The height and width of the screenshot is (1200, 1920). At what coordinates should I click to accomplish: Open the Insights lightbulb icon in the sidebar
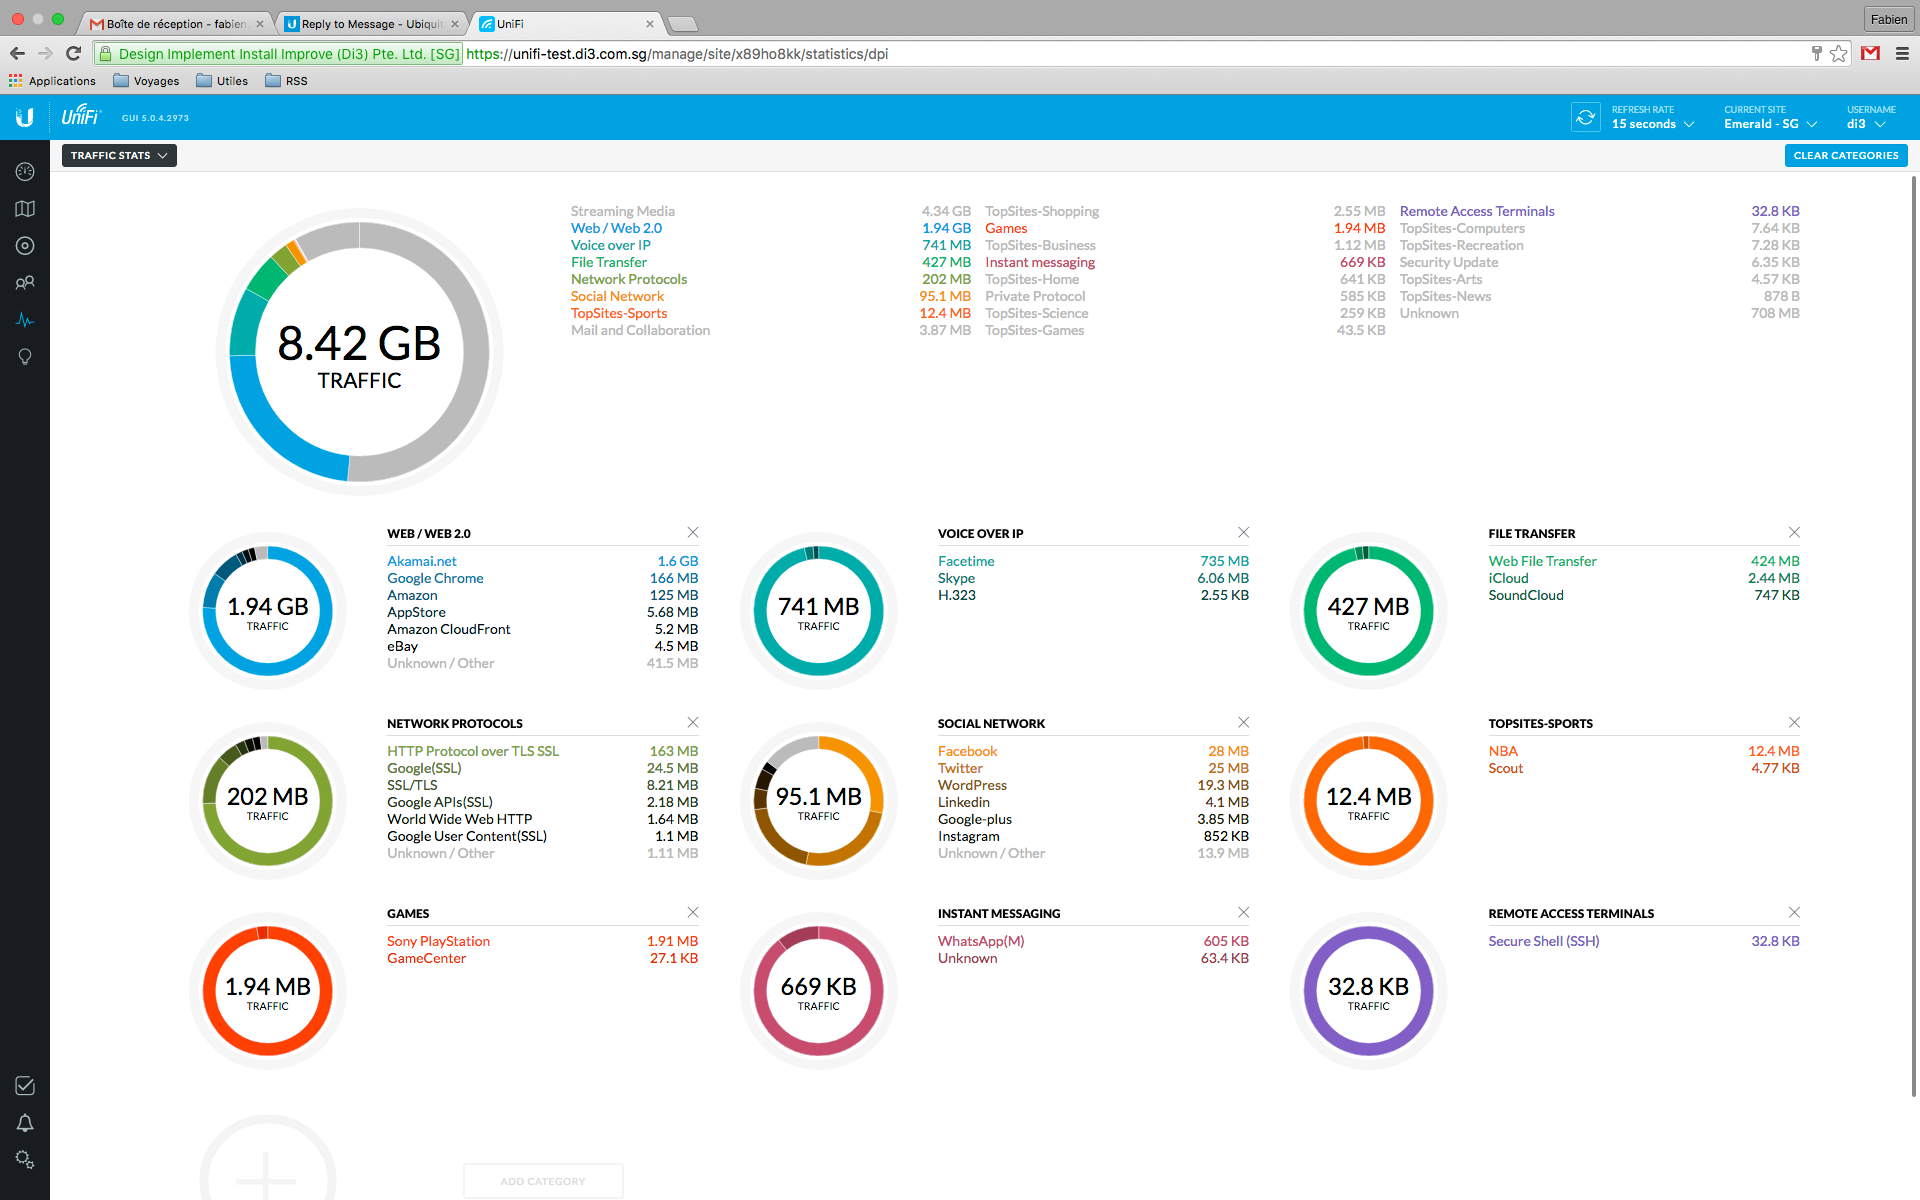click(25, 357)
